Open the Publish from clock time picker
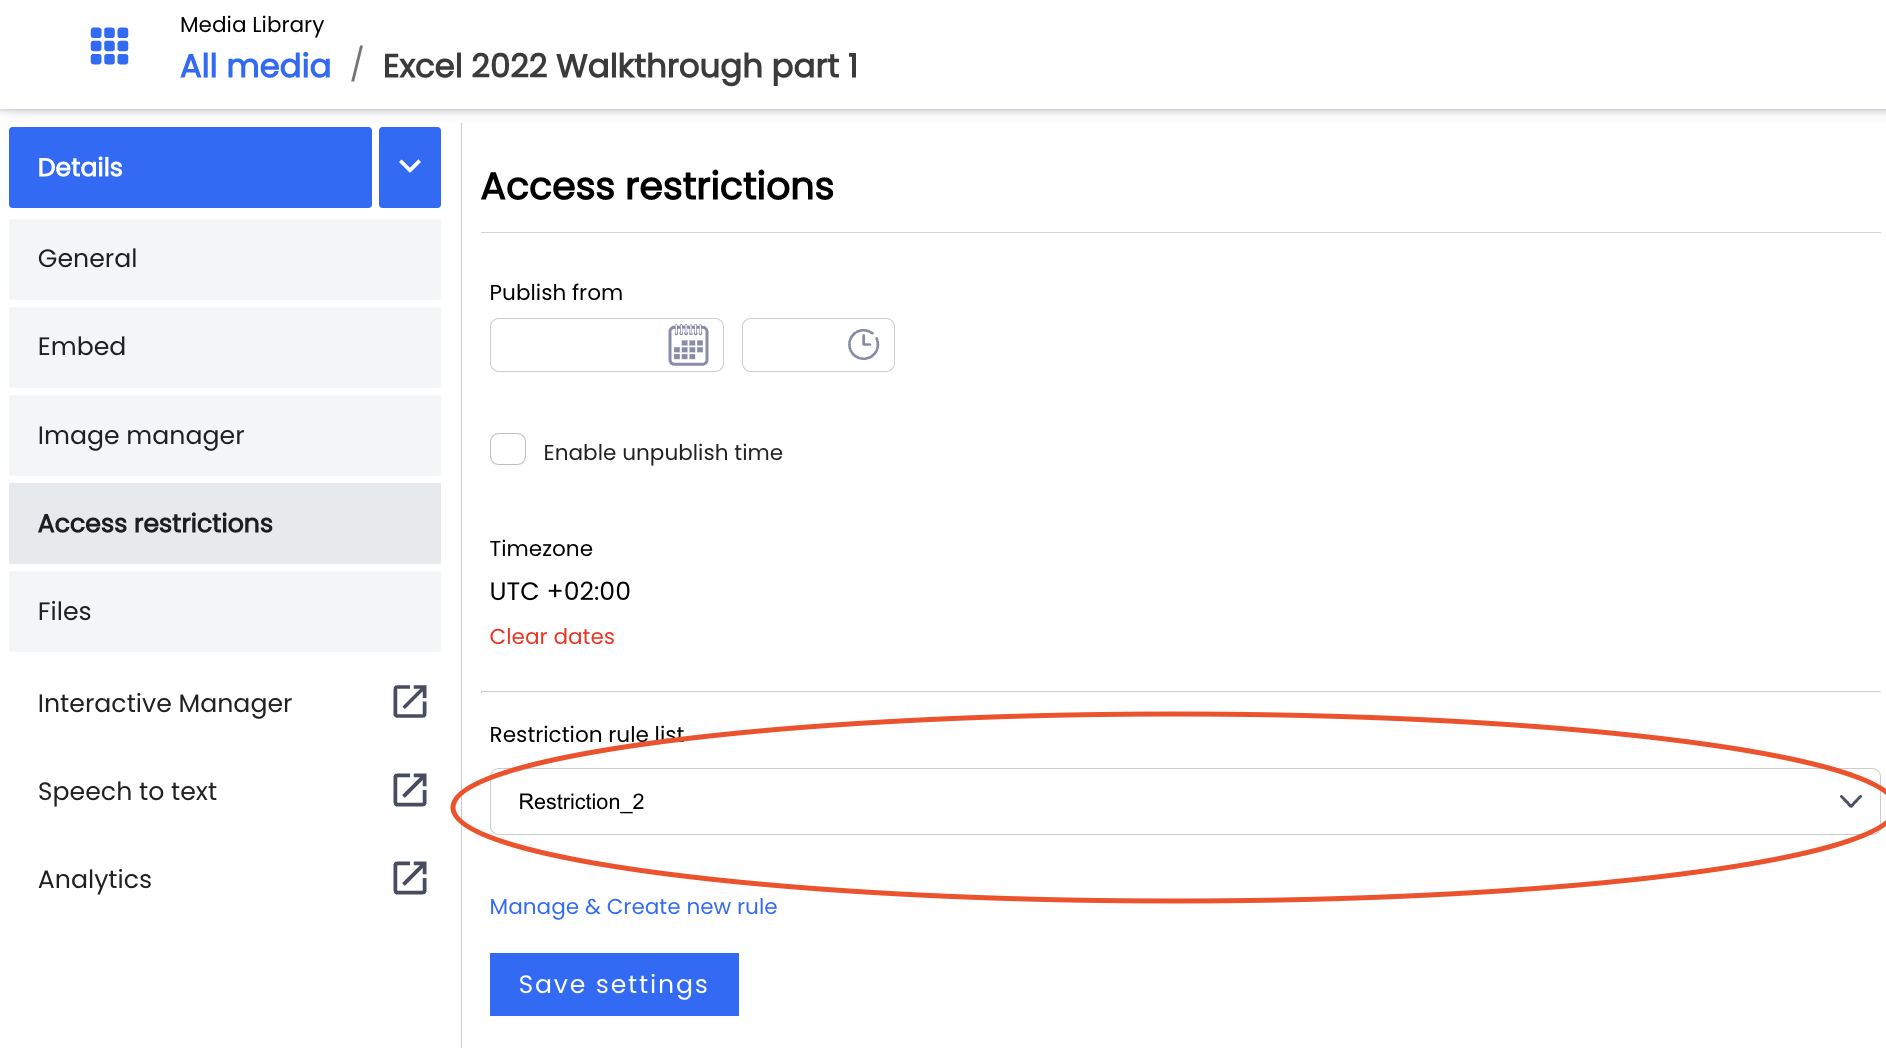 pos(863,345)
